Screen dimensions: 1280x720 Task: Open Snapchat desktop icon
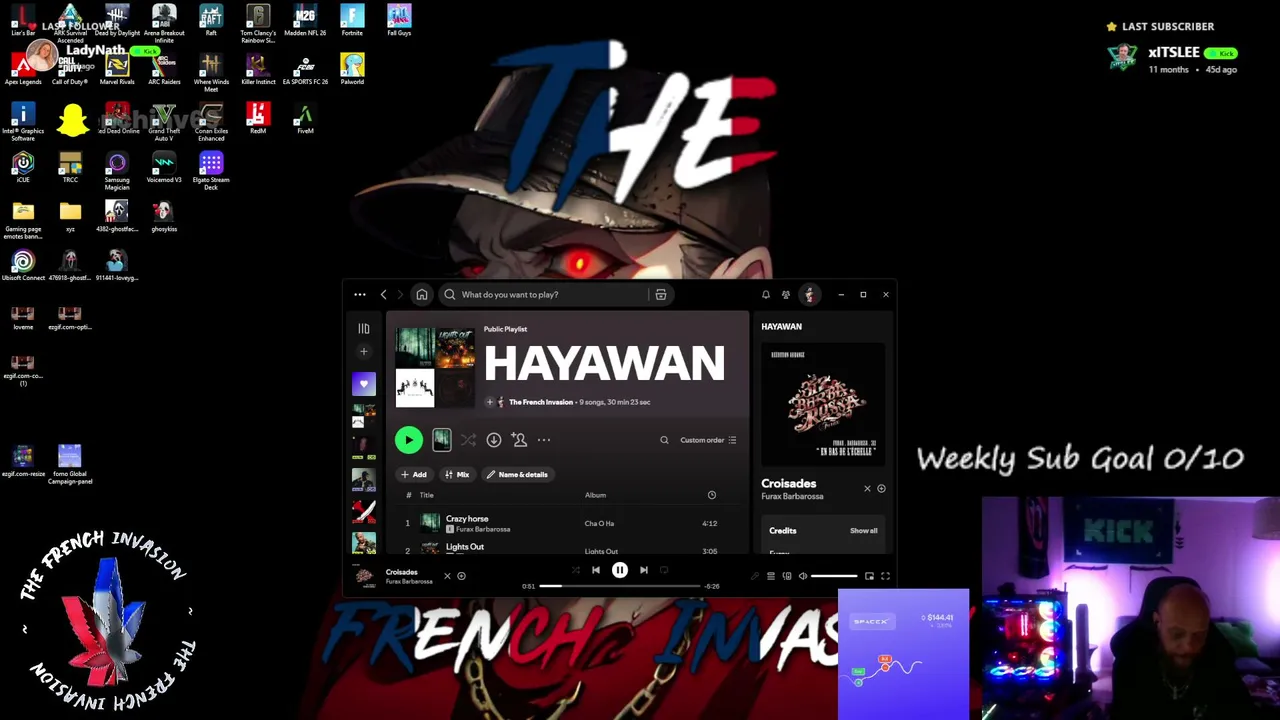72,121
